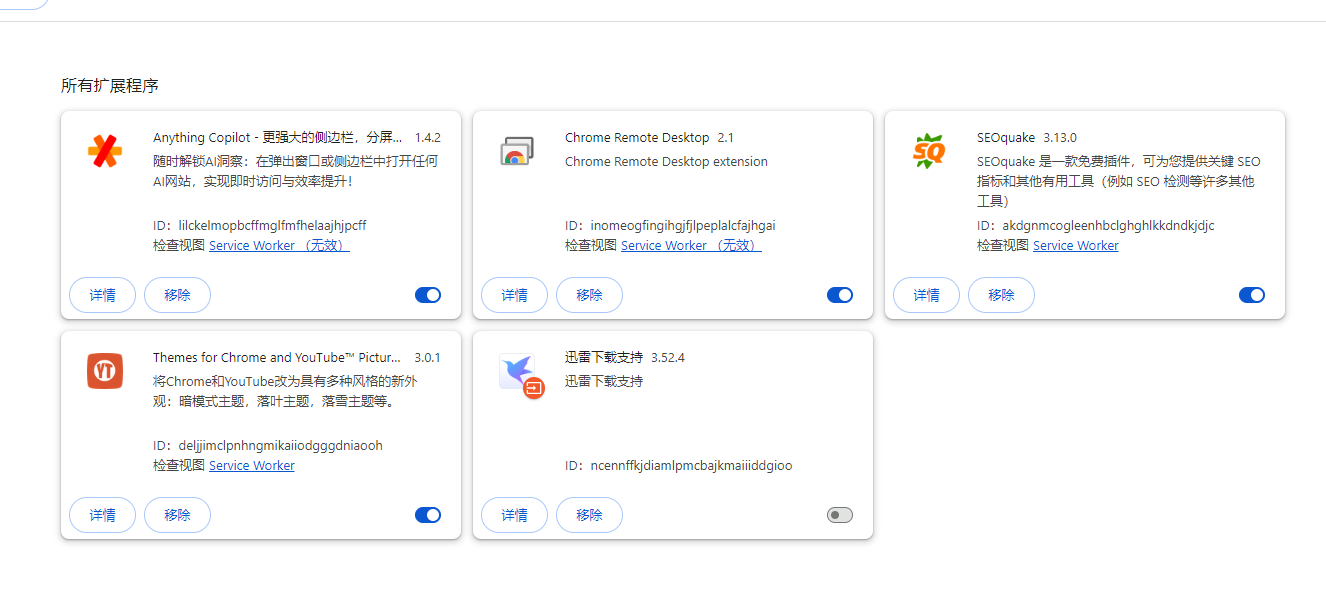1326x591 pixels.
Task: Click the 迅雷下载支持 title text
Action: point(604,358)
